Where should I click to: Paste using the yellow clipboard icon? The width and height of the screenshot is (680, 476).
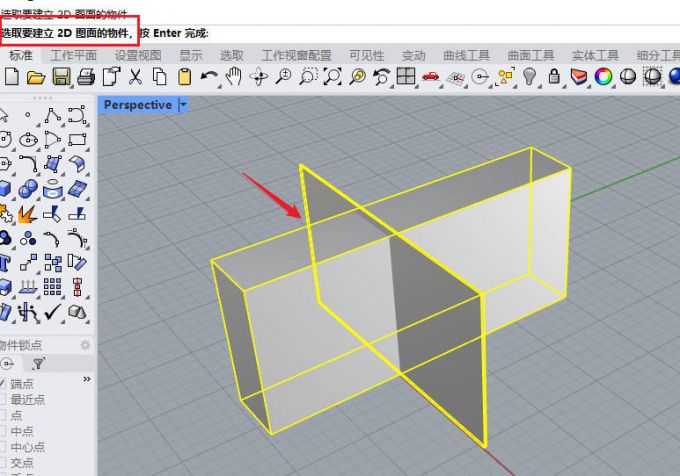point(185,77)
